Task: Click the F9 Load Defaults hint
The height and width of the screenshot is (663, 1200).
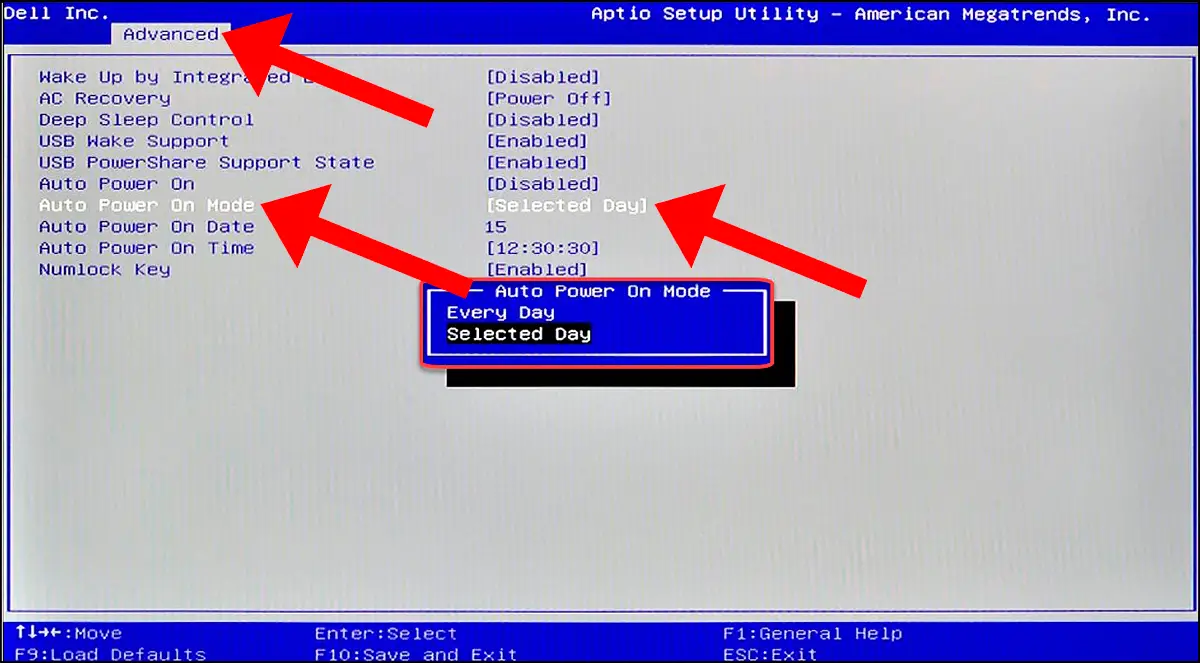Action: 110,655
